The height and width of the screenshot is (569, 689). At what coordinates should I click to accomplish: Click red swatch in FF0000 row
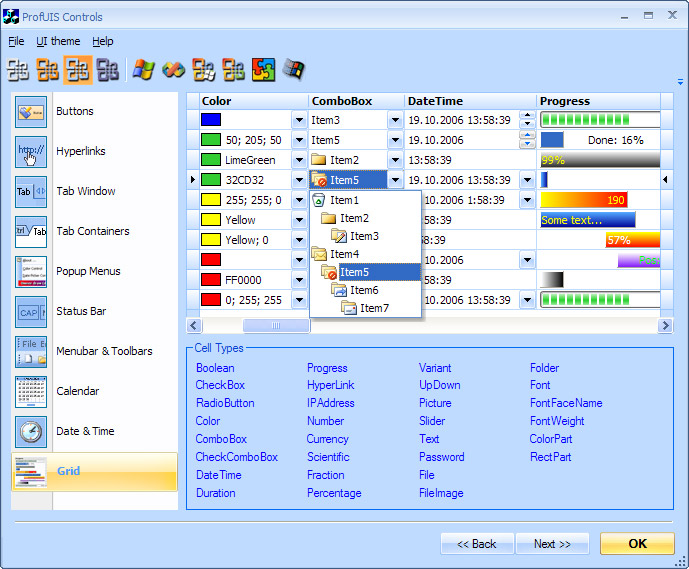pyautogui.click(x=211, y=279)
